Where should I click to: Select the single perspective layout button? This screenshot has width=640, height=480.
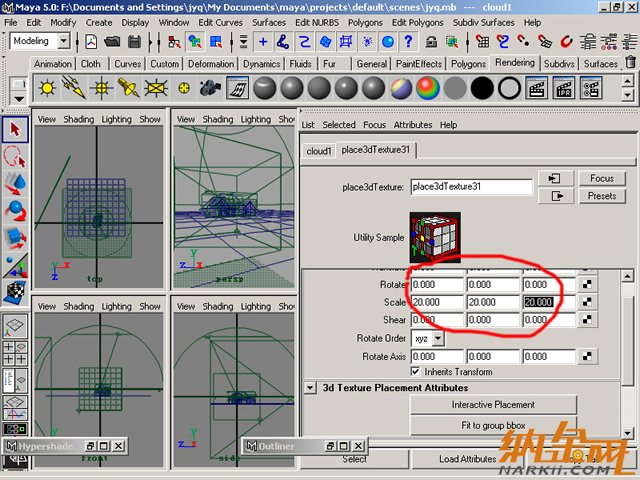[15, 325]
